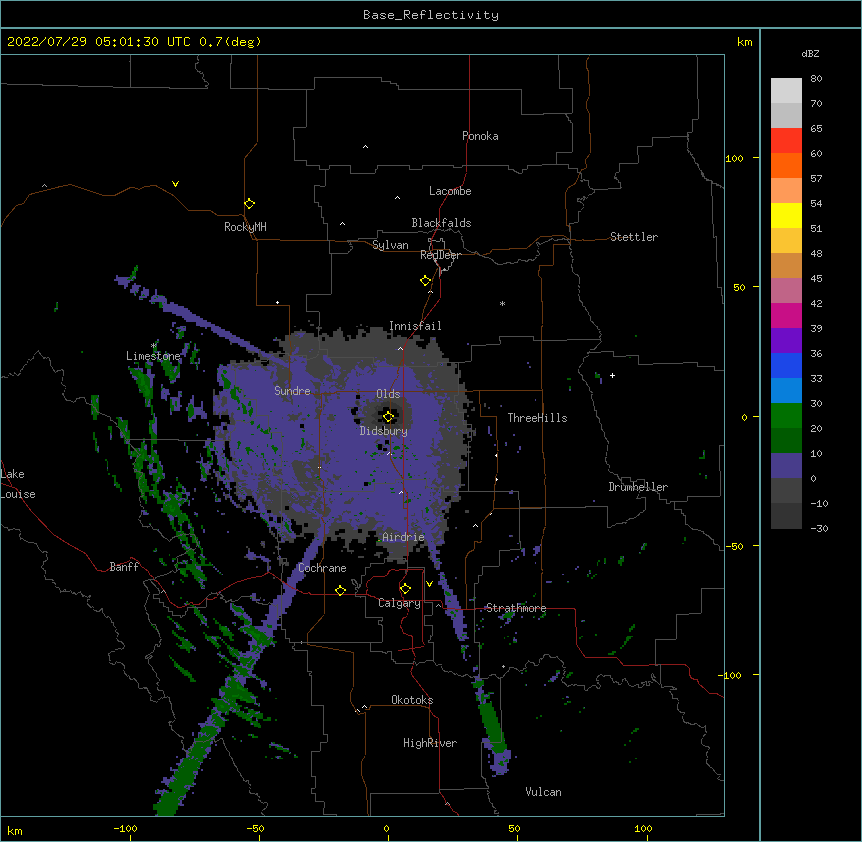862x842 pixels.
Task: Pick the purple 36-39 dBZ legend swatch
Action: (x=786, y=341)
